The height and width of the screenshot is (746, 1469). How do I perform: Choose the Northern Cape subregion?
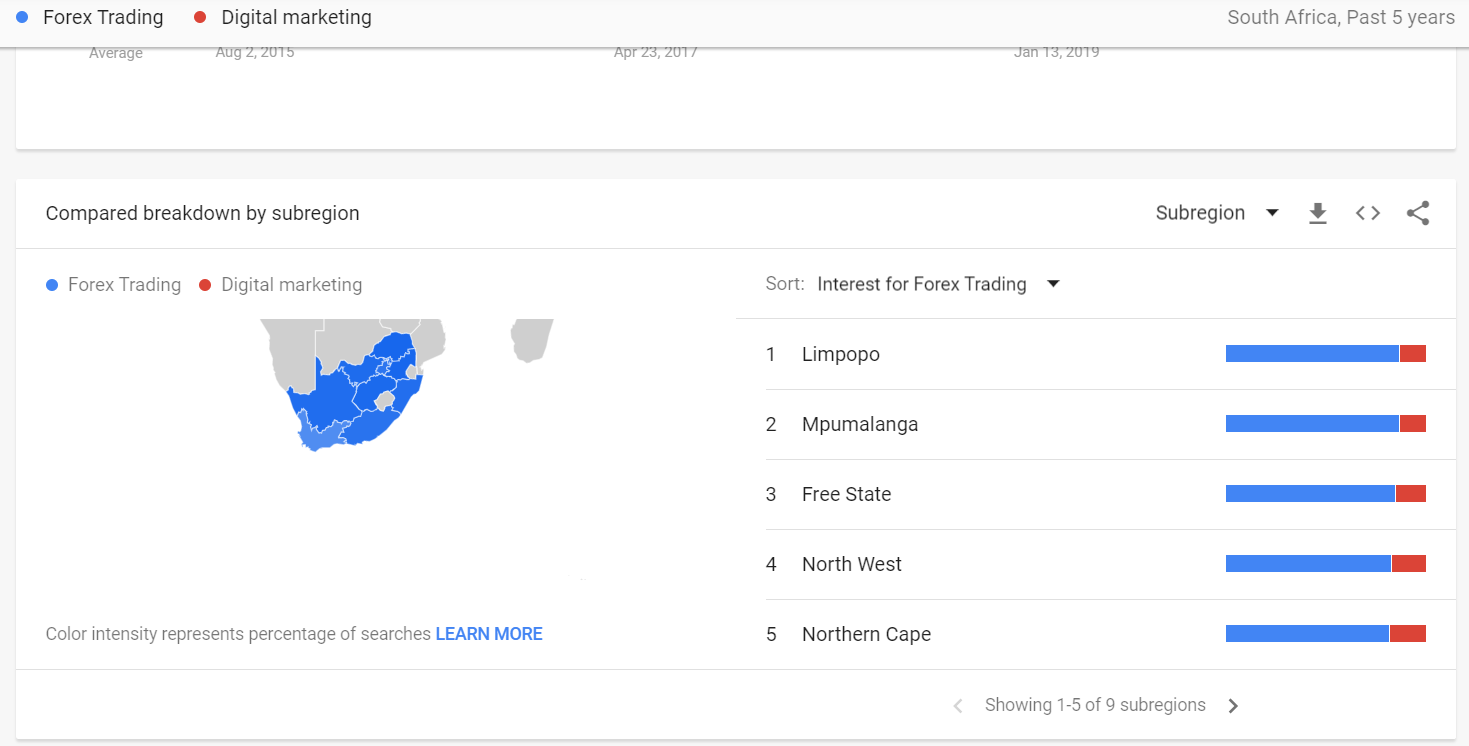tap(866, 634)
